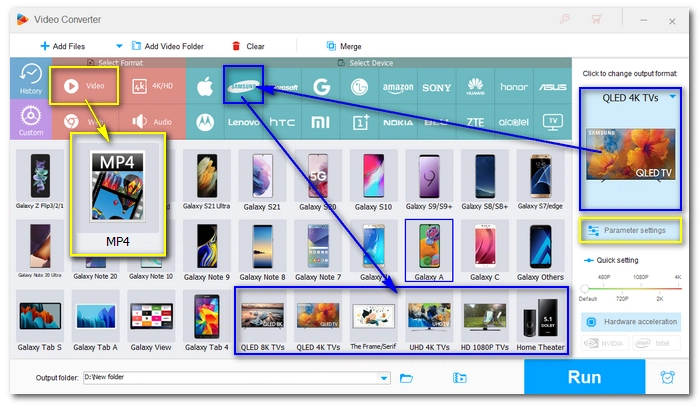Choose the Sony device brand
Screen dimensions: 700x405
(437, 87)
